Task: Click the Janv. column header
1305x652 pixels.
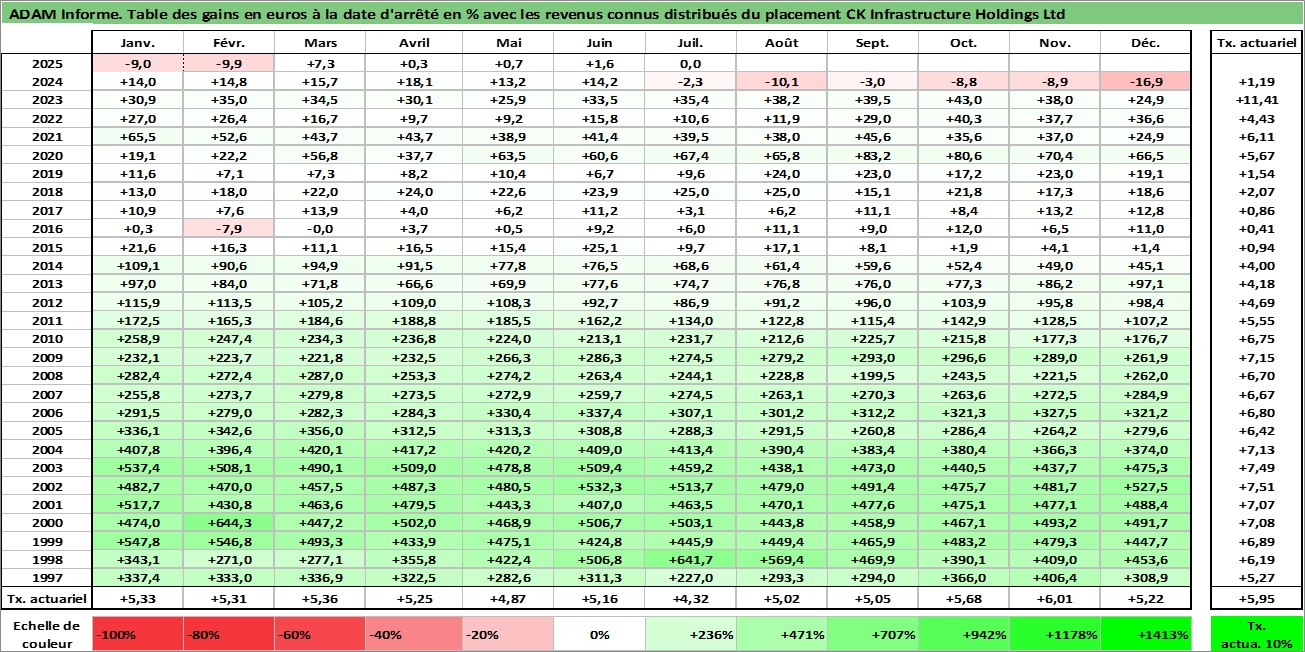Action: click(137, 43)
